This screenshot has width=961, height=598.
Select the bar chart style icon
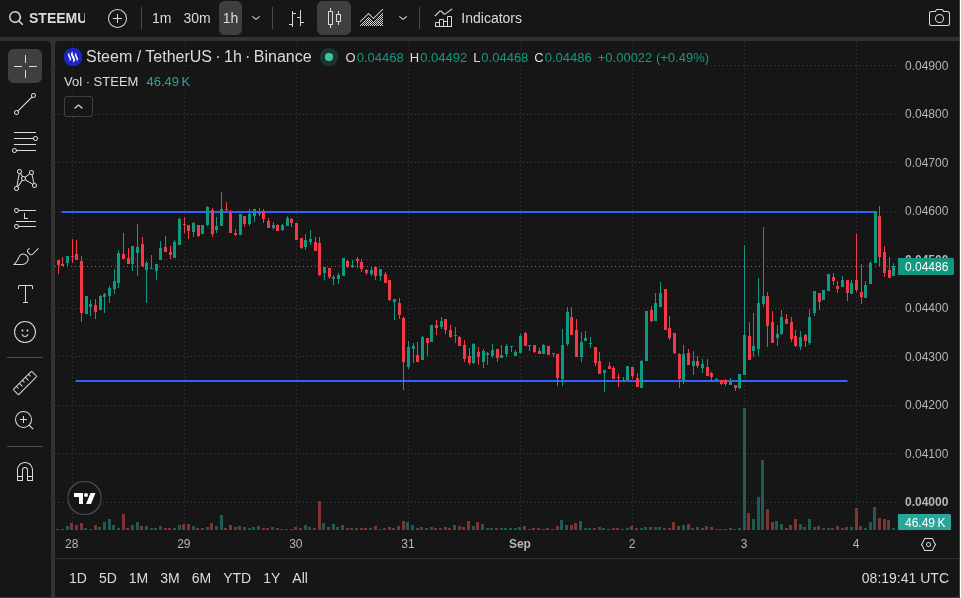[x=297, y=18]
